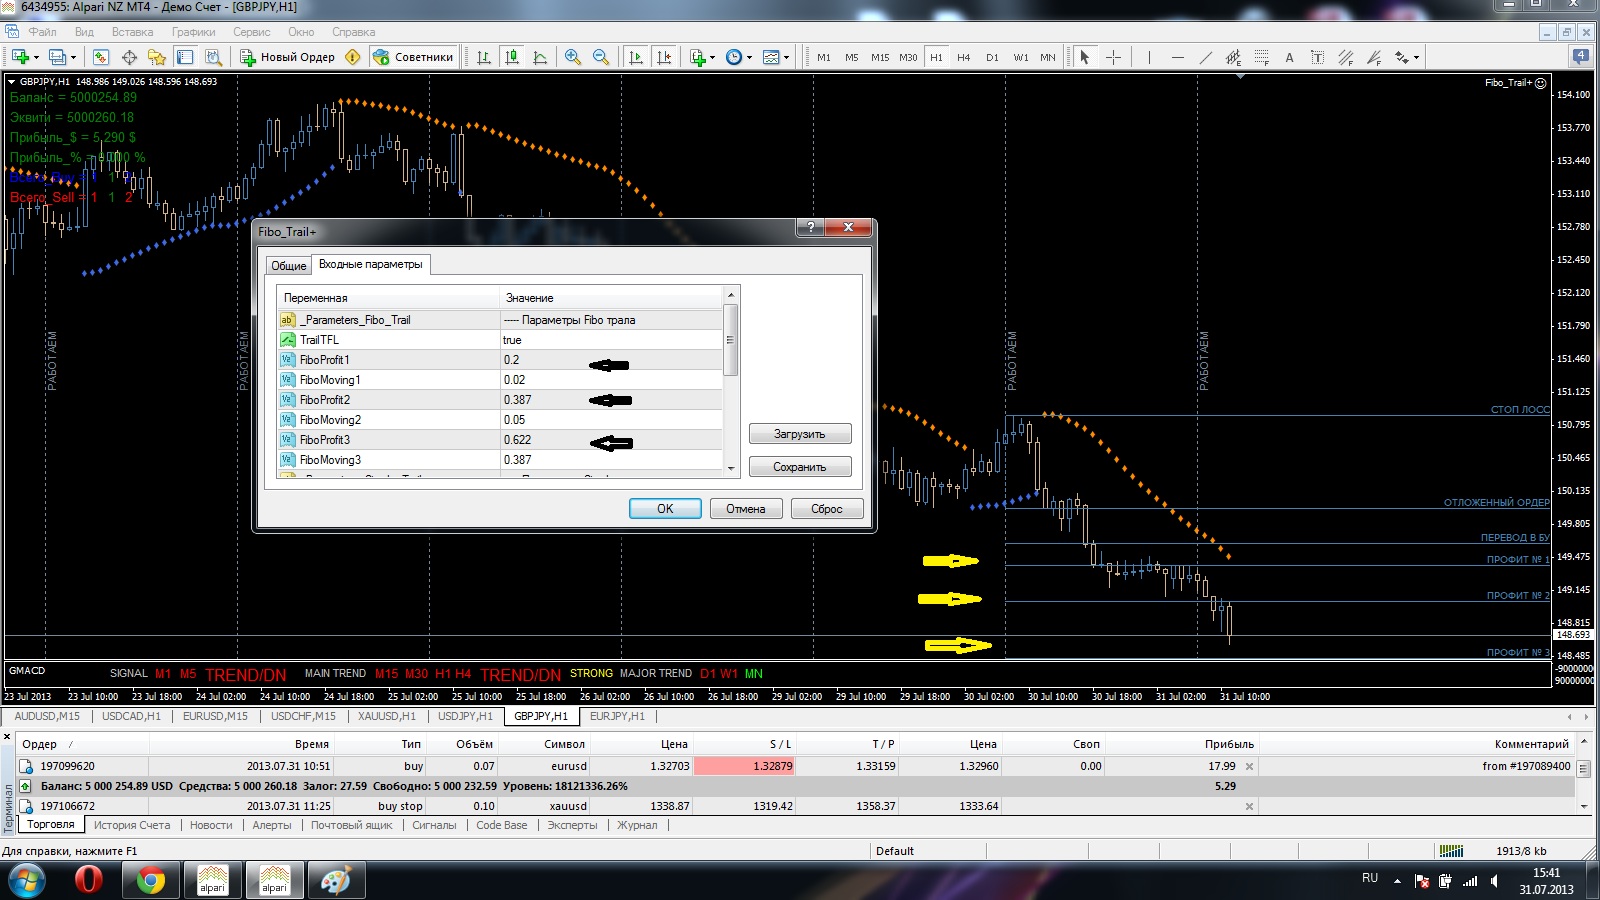
Task: Select the trendline drawing tool
Action: (x=1205, y=57)
